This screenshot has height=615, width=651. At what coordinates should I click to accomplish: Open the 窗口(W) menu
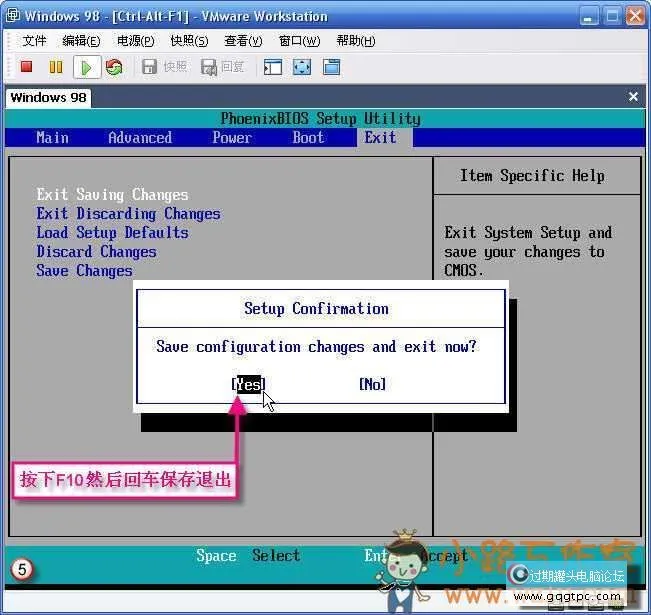click(x=299, y=41)
